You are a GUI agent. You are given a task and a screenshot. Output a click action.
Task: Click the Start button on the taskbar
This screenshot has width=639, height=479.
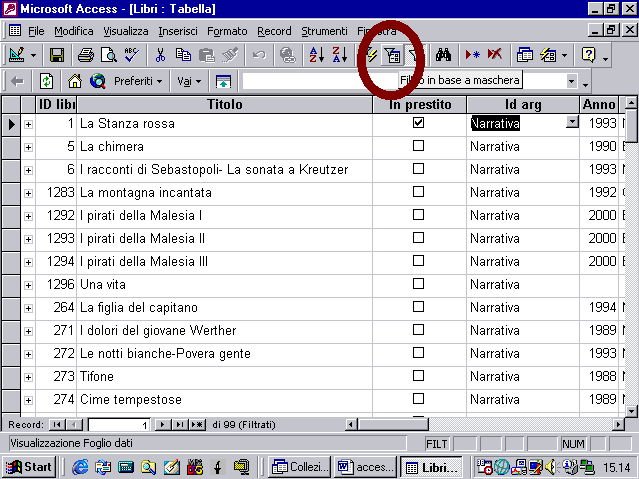pyautogui.click(x=29, y=467)
